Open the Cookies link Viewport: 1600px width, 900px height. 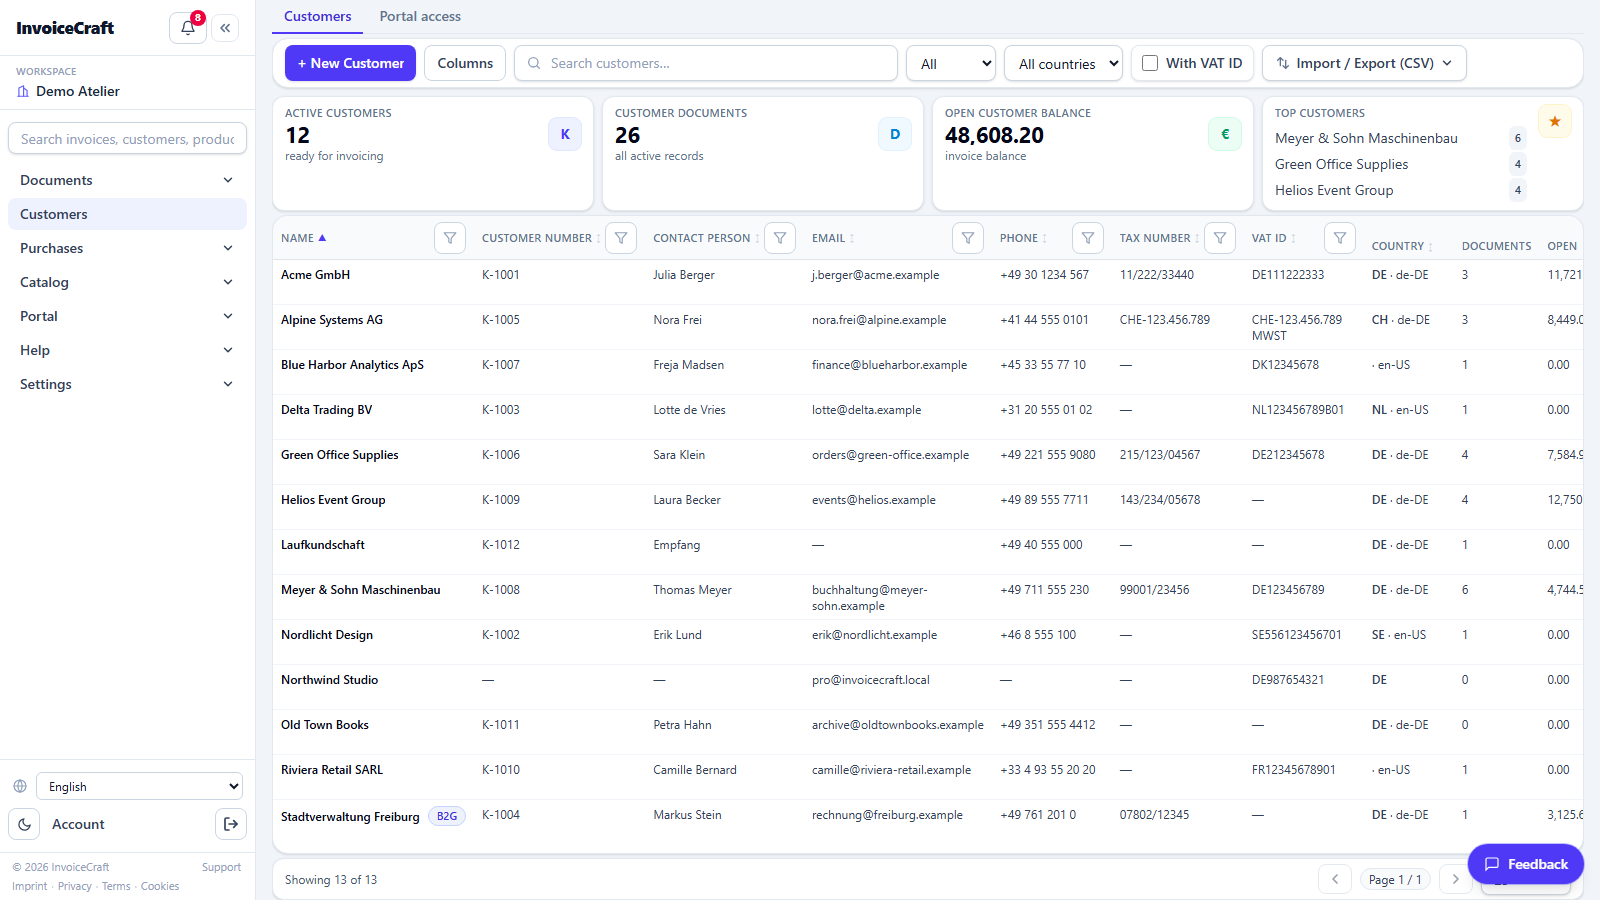160,886
